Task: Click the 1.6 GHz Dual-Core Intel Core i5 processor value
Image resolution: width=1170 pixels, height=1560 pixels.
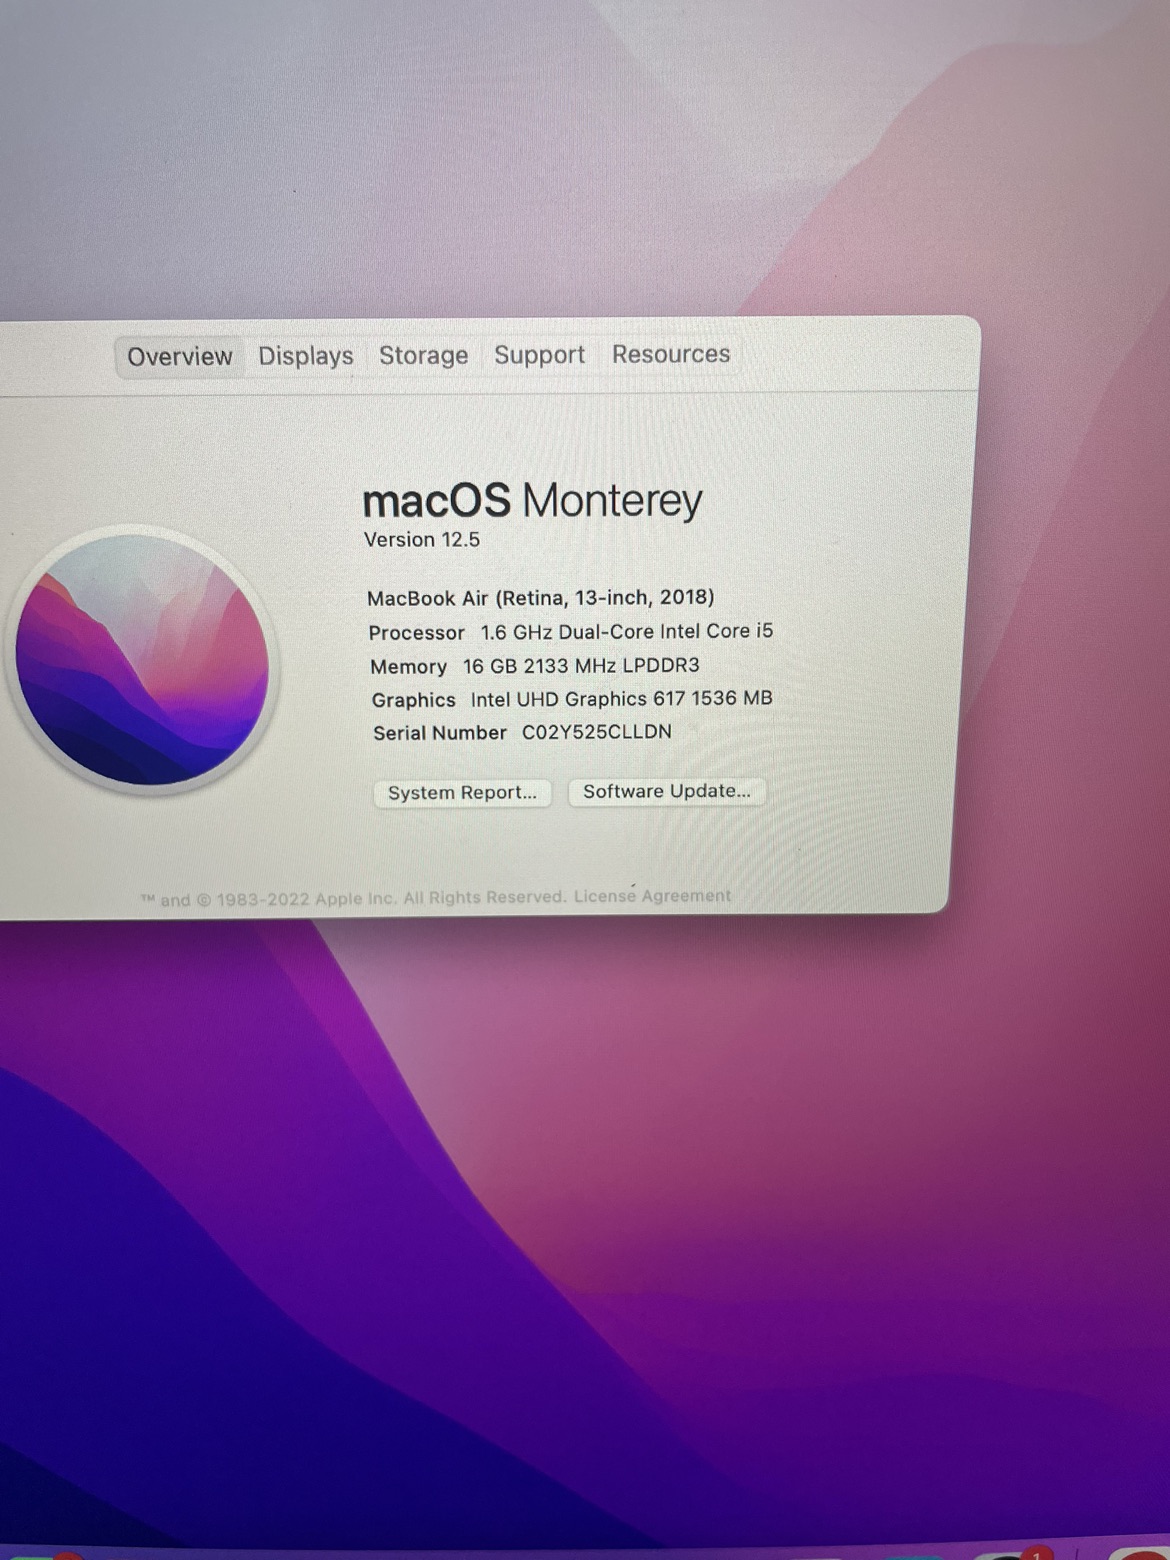Action: pos(627,632)
